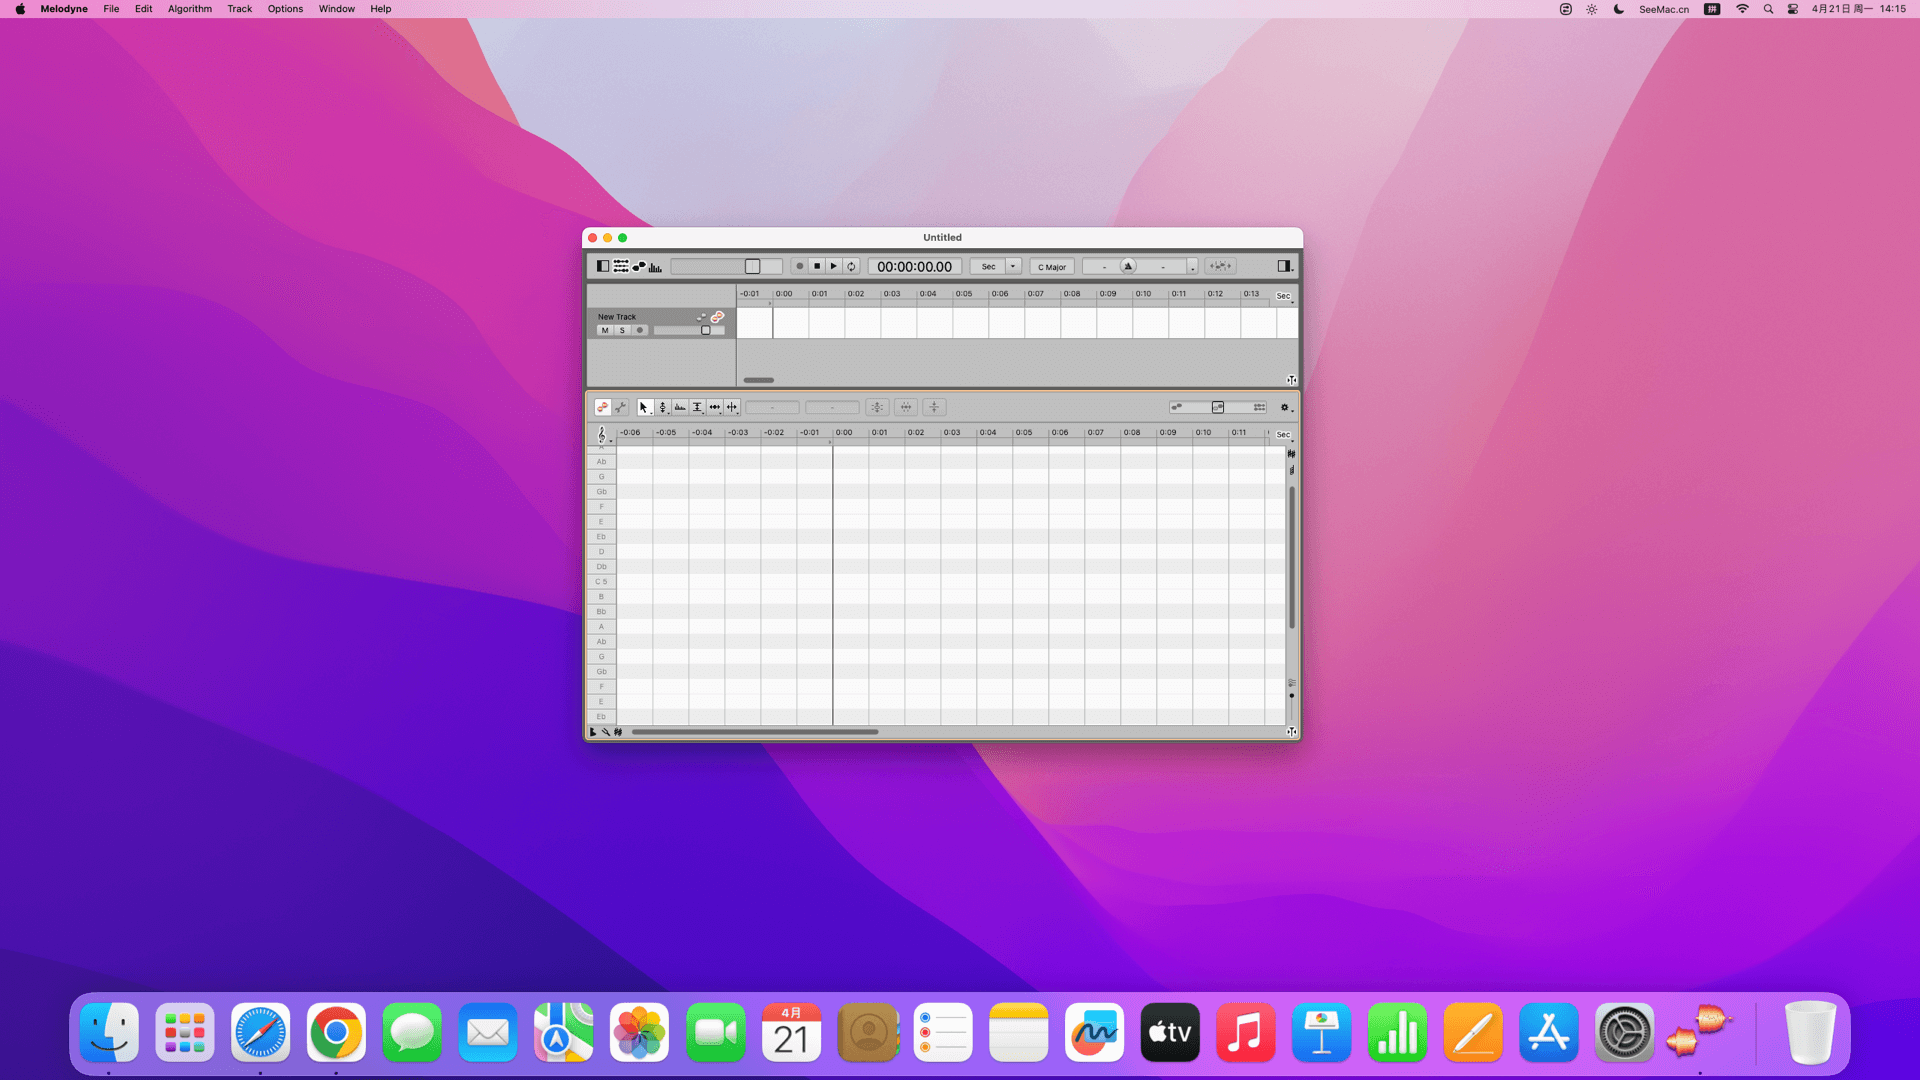Open the track ruler Sec unit menu

[1284, 296]
